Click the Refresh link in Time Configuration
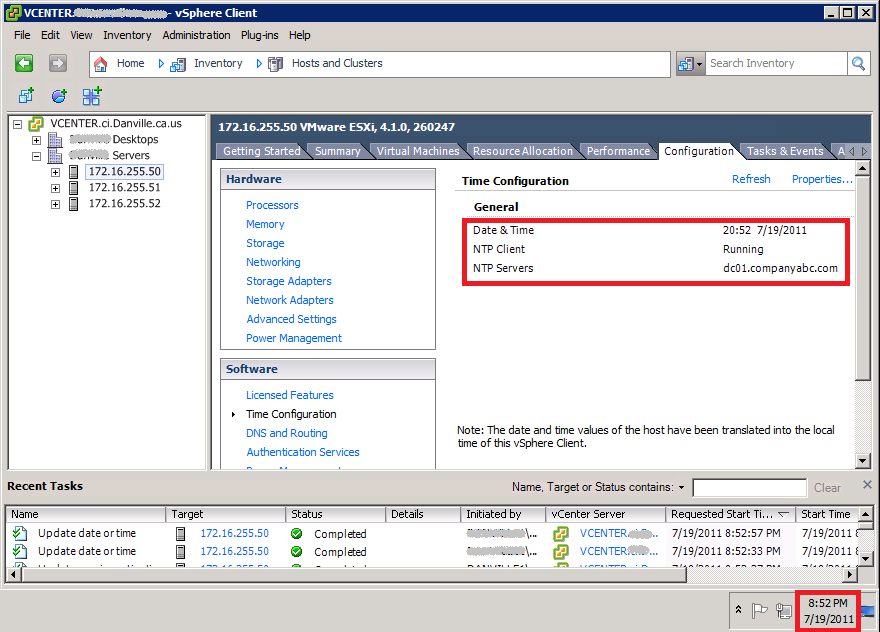The height and width of the screenshot is (632, 880). point(751,179)
